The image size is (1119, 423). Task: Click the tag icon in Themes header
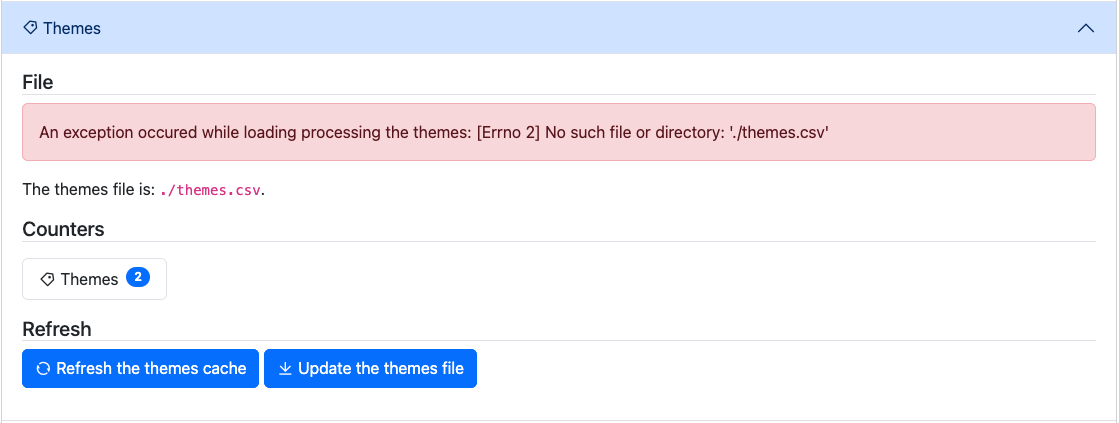click(30, 28)
